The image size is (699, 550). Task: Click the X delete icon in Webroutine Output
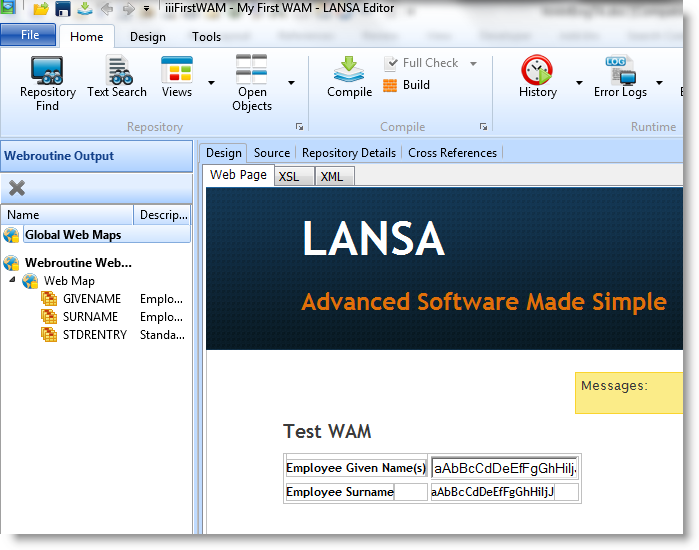17,188
